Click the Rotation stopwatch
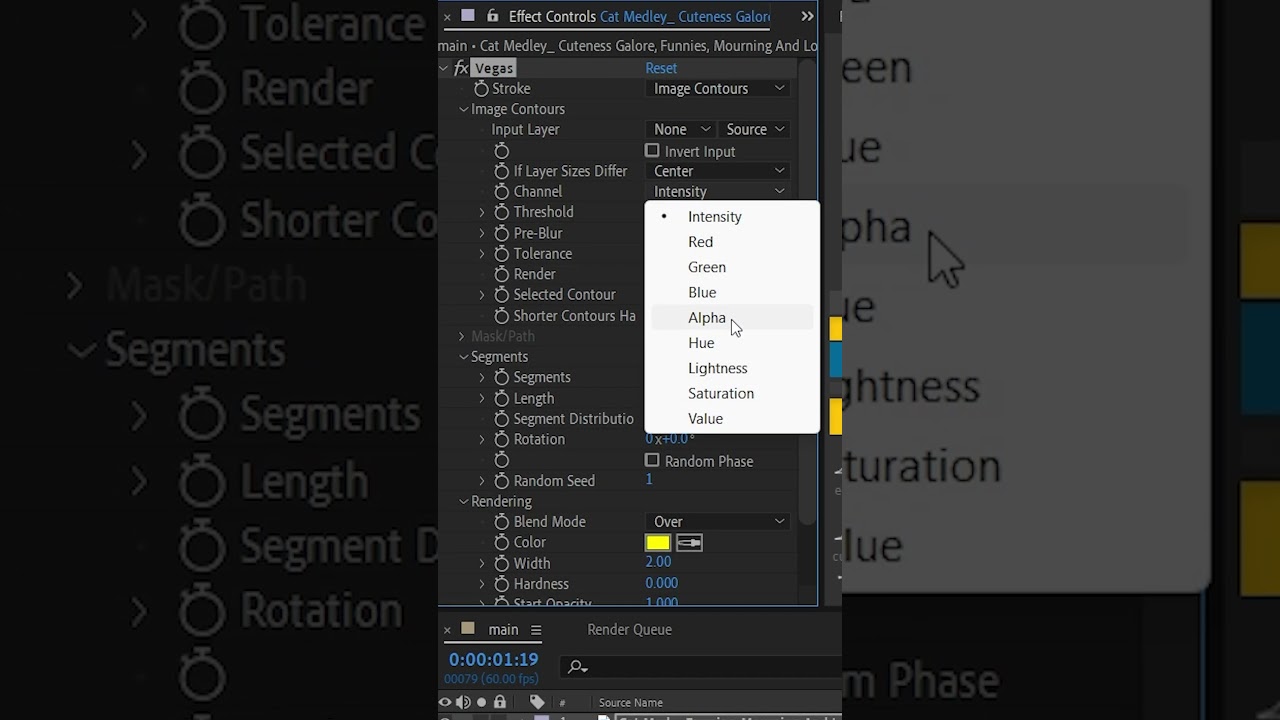This screenshot has width=1280, height=720. [502, 440]
